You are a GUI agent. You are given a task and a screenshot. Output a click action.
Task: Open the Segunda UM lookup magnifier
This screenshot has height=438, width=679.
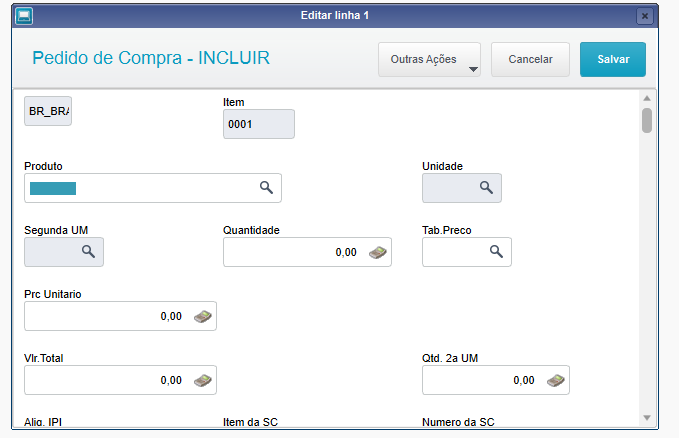pos(88,251)
